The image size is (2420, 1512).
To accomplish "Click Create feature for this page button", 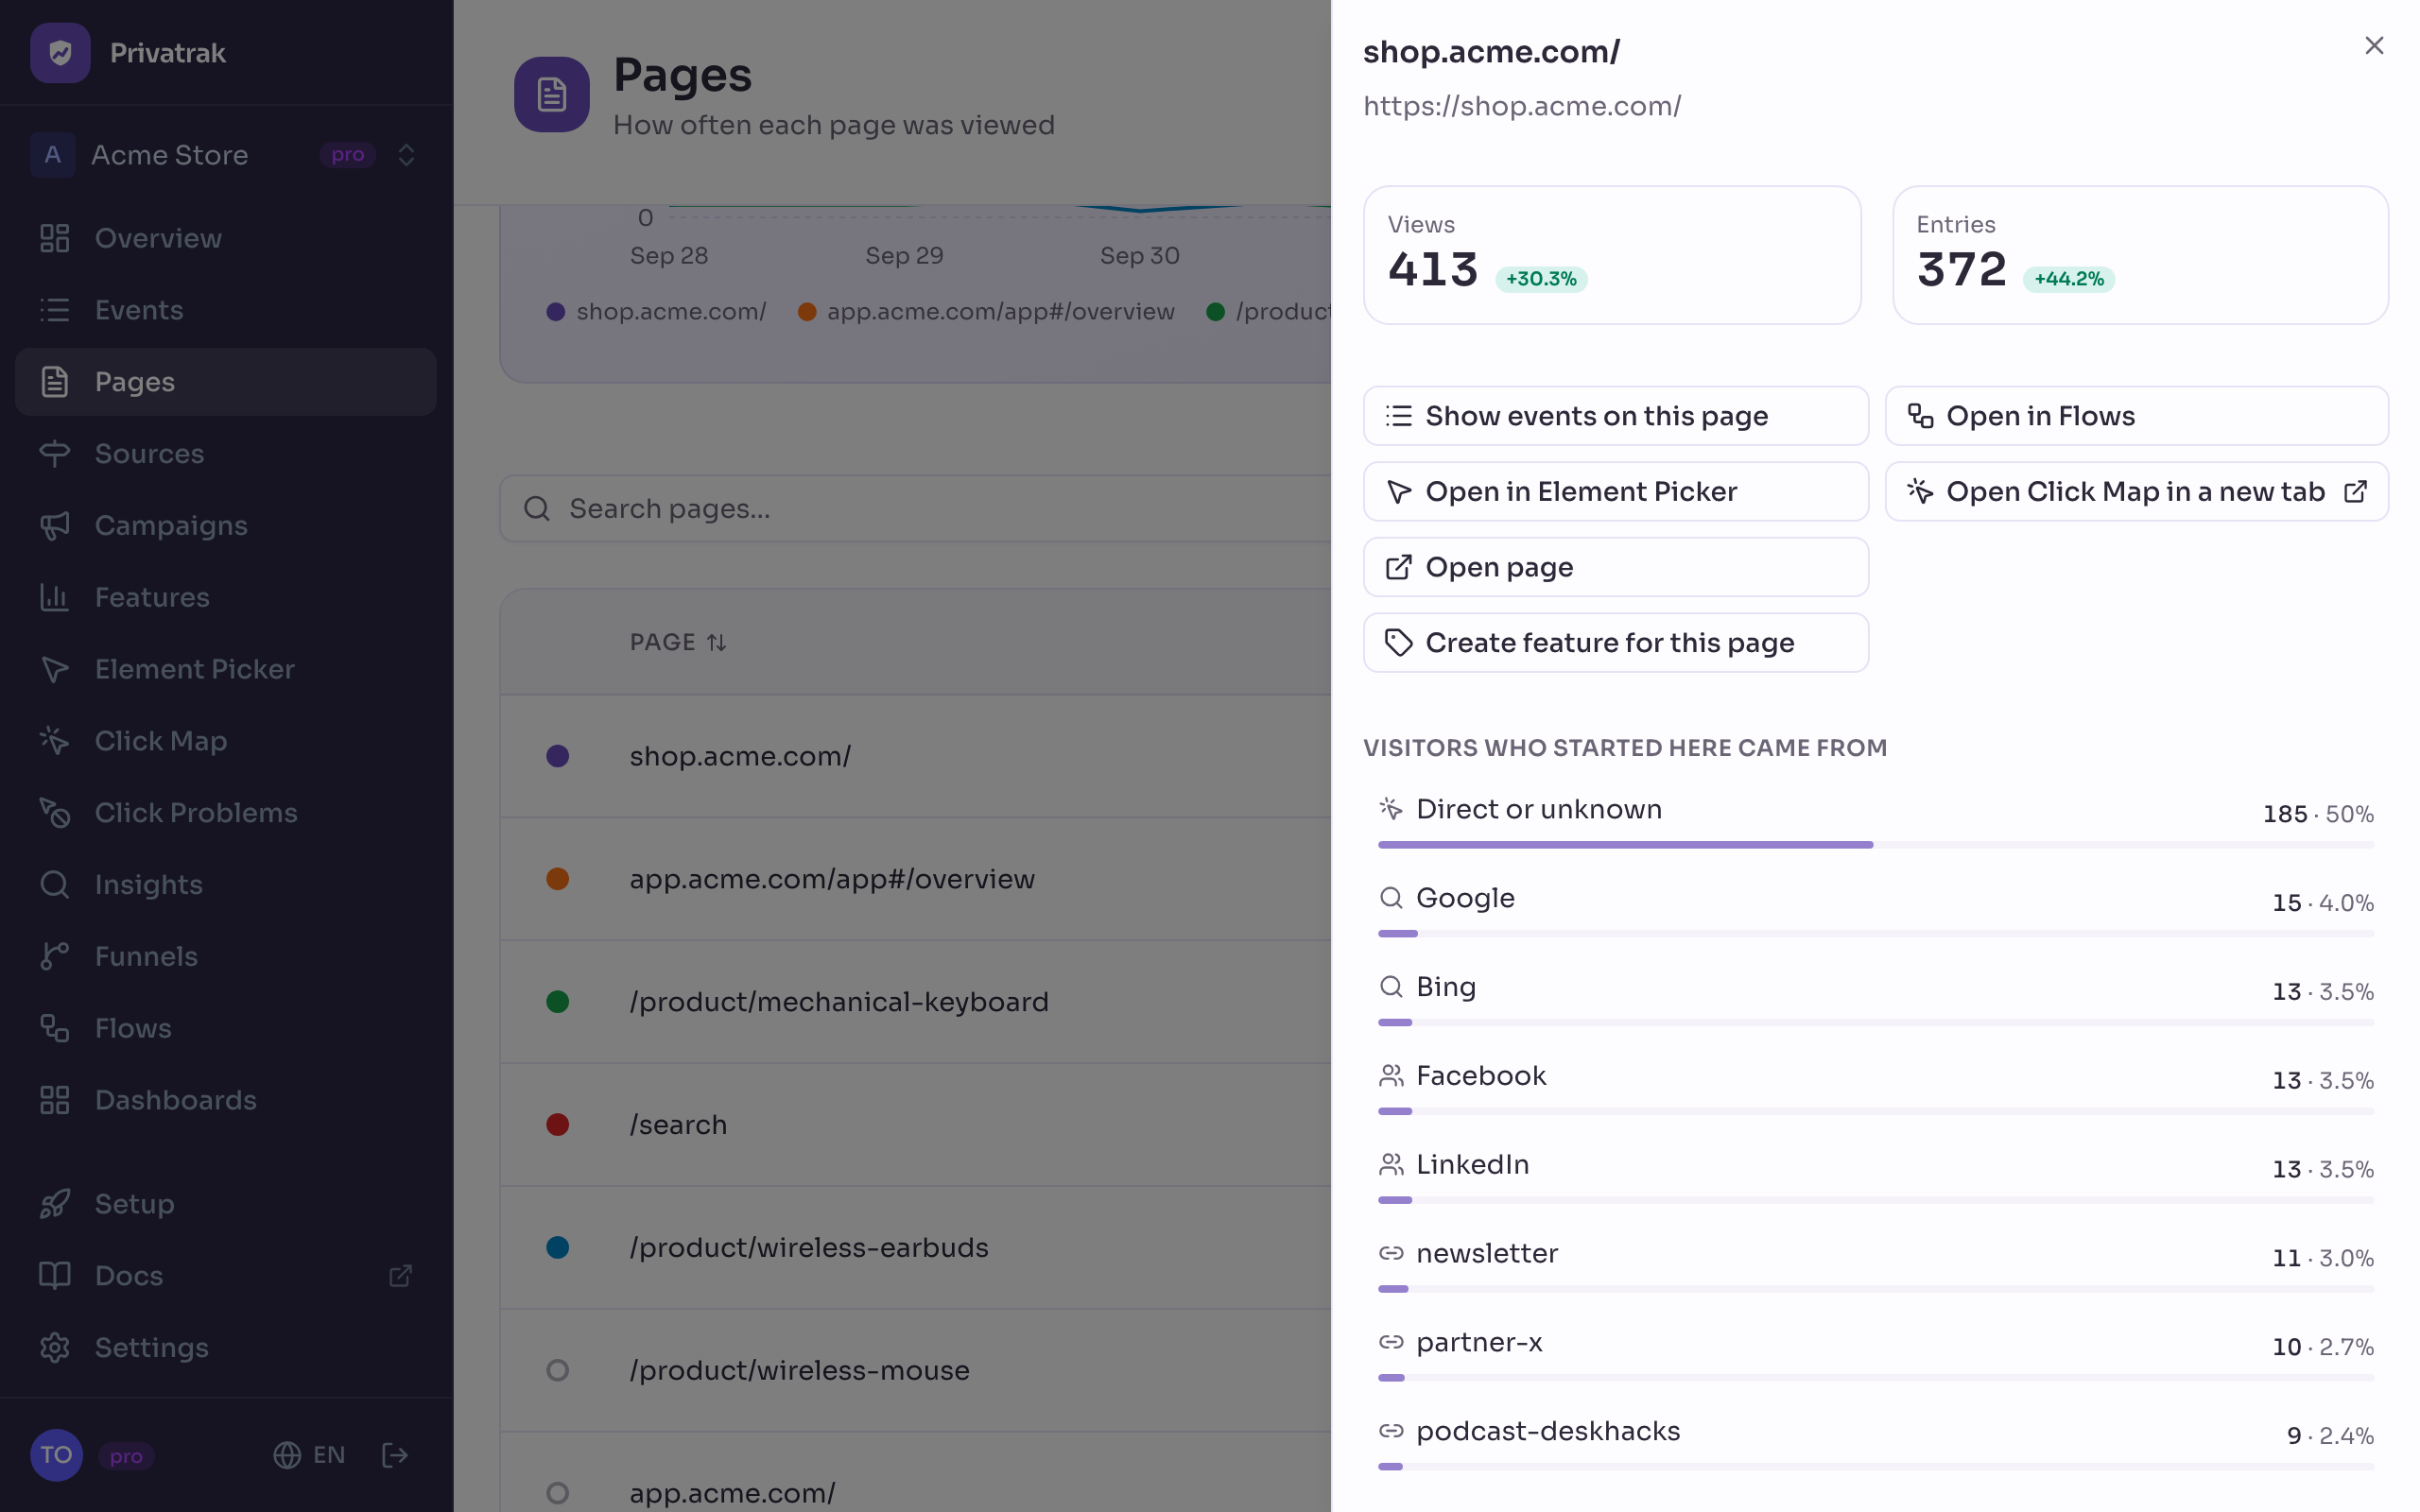I will 1615,643.
